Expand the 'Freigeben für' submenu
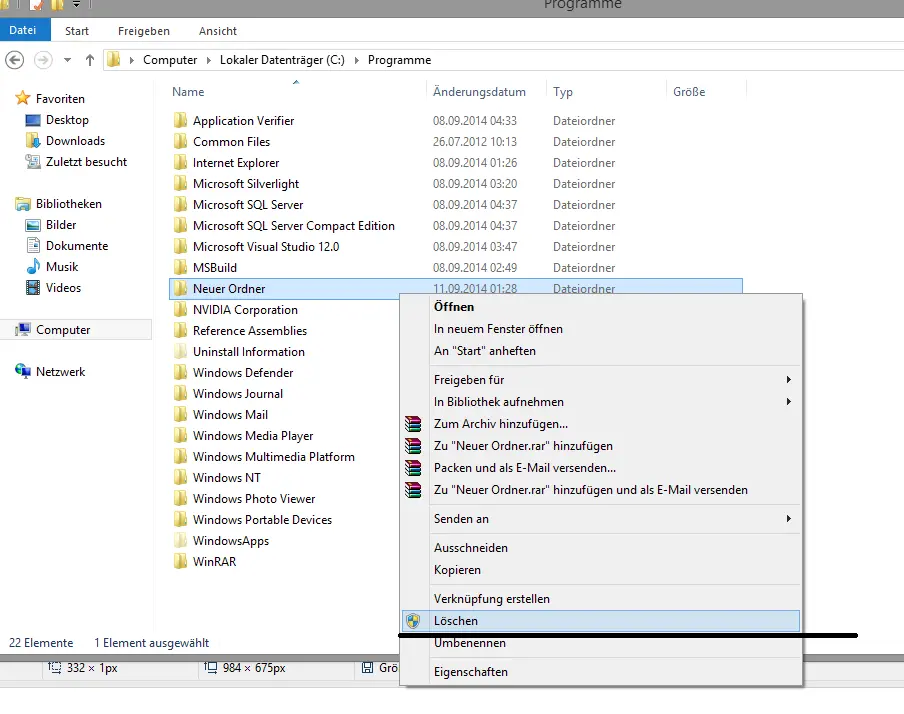904x714 pixels. click(788, 380)
